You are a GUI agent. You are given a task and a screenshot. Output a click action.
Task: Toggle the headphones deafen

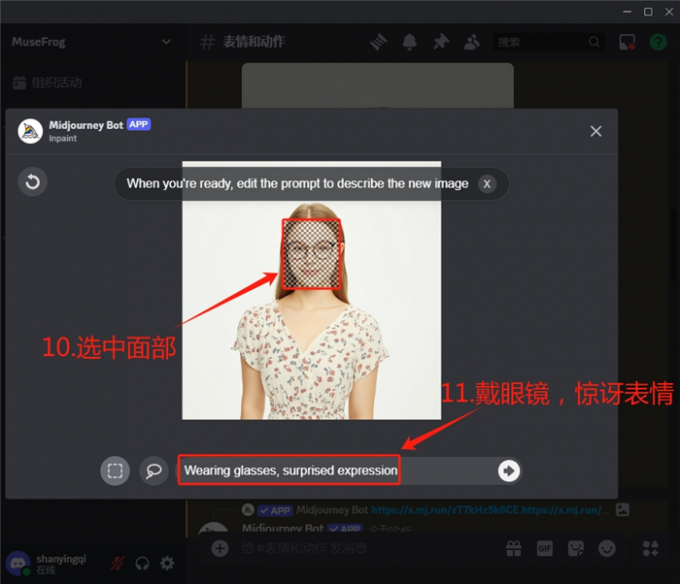pos(142,563)
